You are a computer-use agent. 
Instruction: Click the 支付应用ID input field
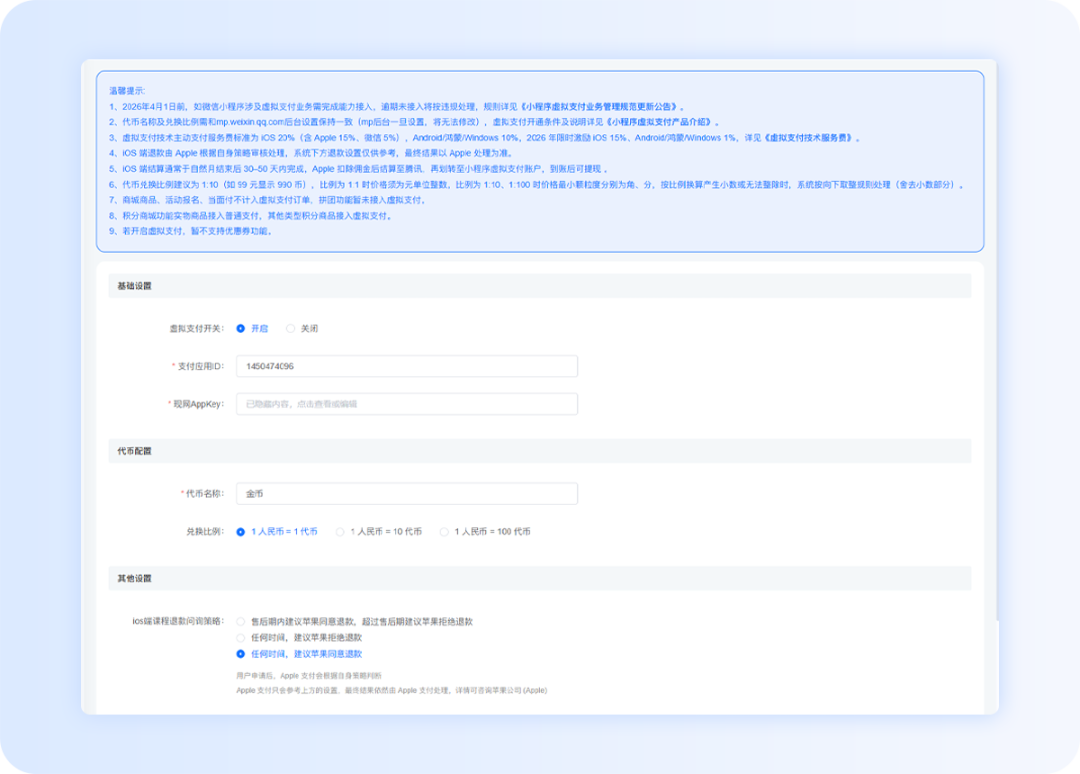[x=407, y=367]
